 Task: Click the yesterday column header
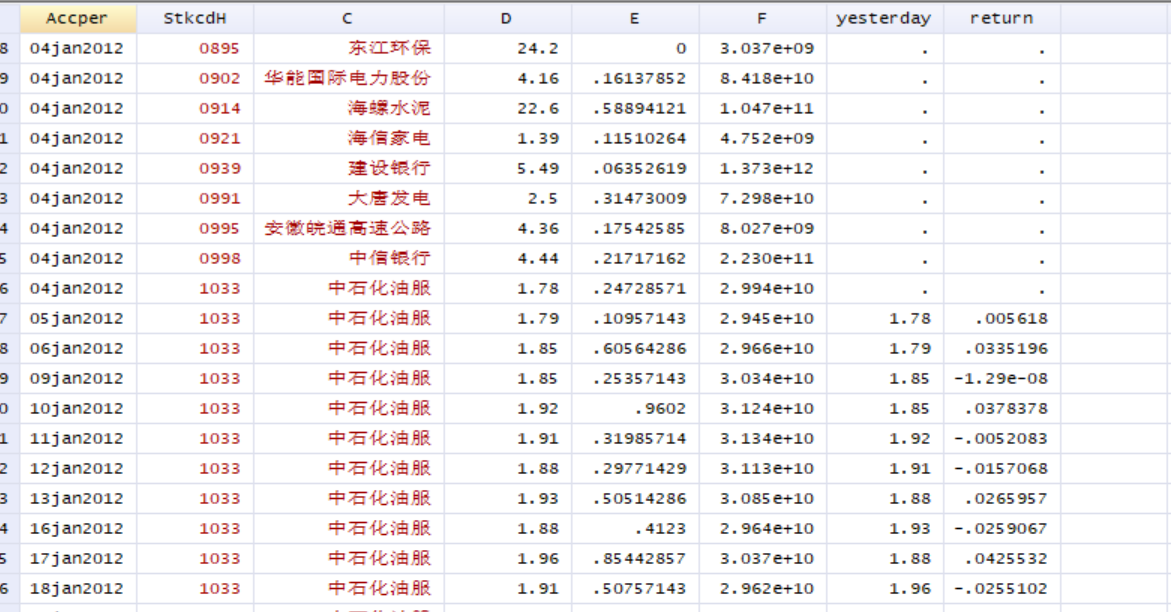point(884,19)
